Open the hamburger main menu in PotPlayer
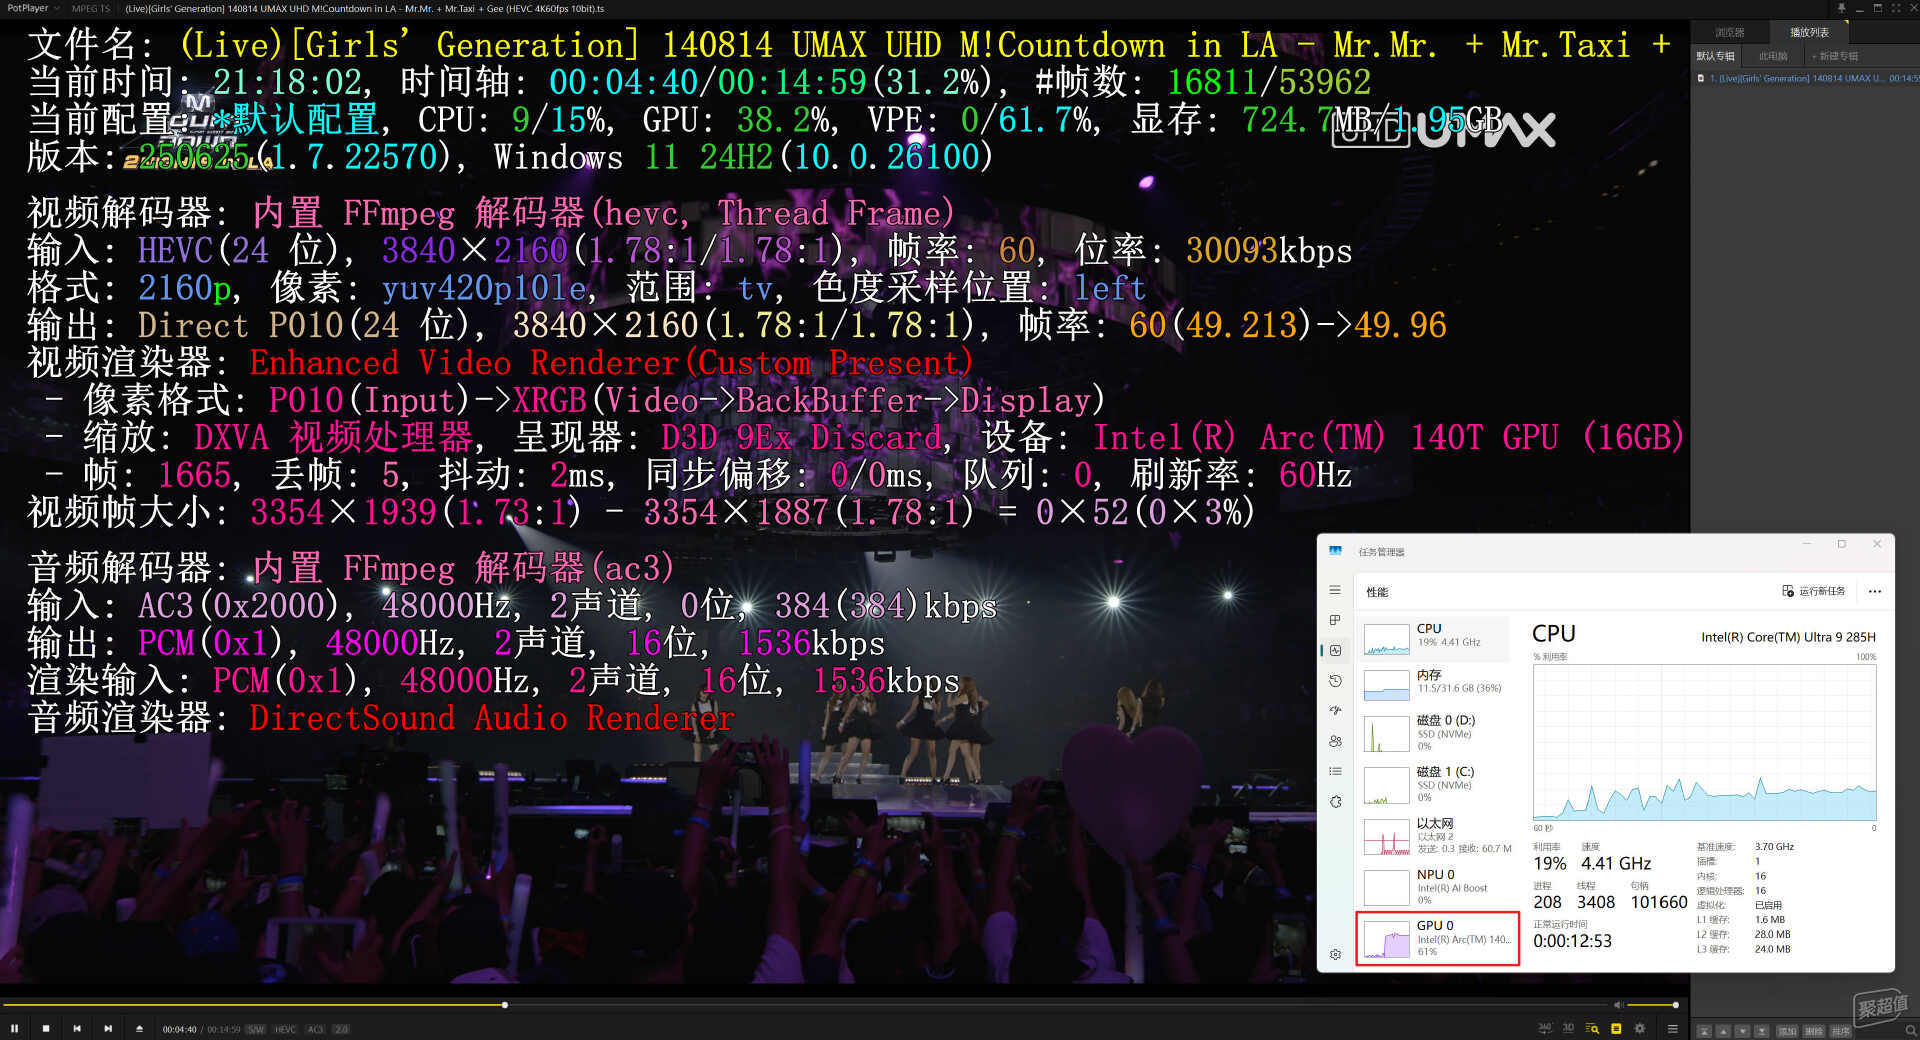1920x1040 pixels. [x=1673, y=1029]
